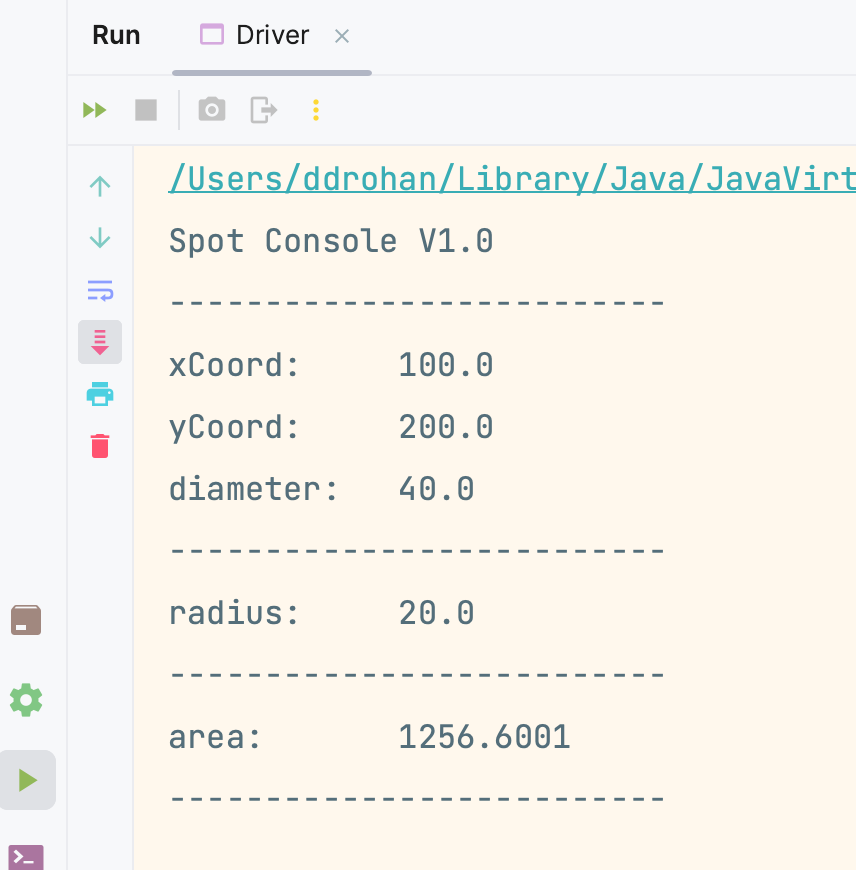Select the Driver run tab
Viewport: 856px width, 870px height.
[x=256, y=36]
